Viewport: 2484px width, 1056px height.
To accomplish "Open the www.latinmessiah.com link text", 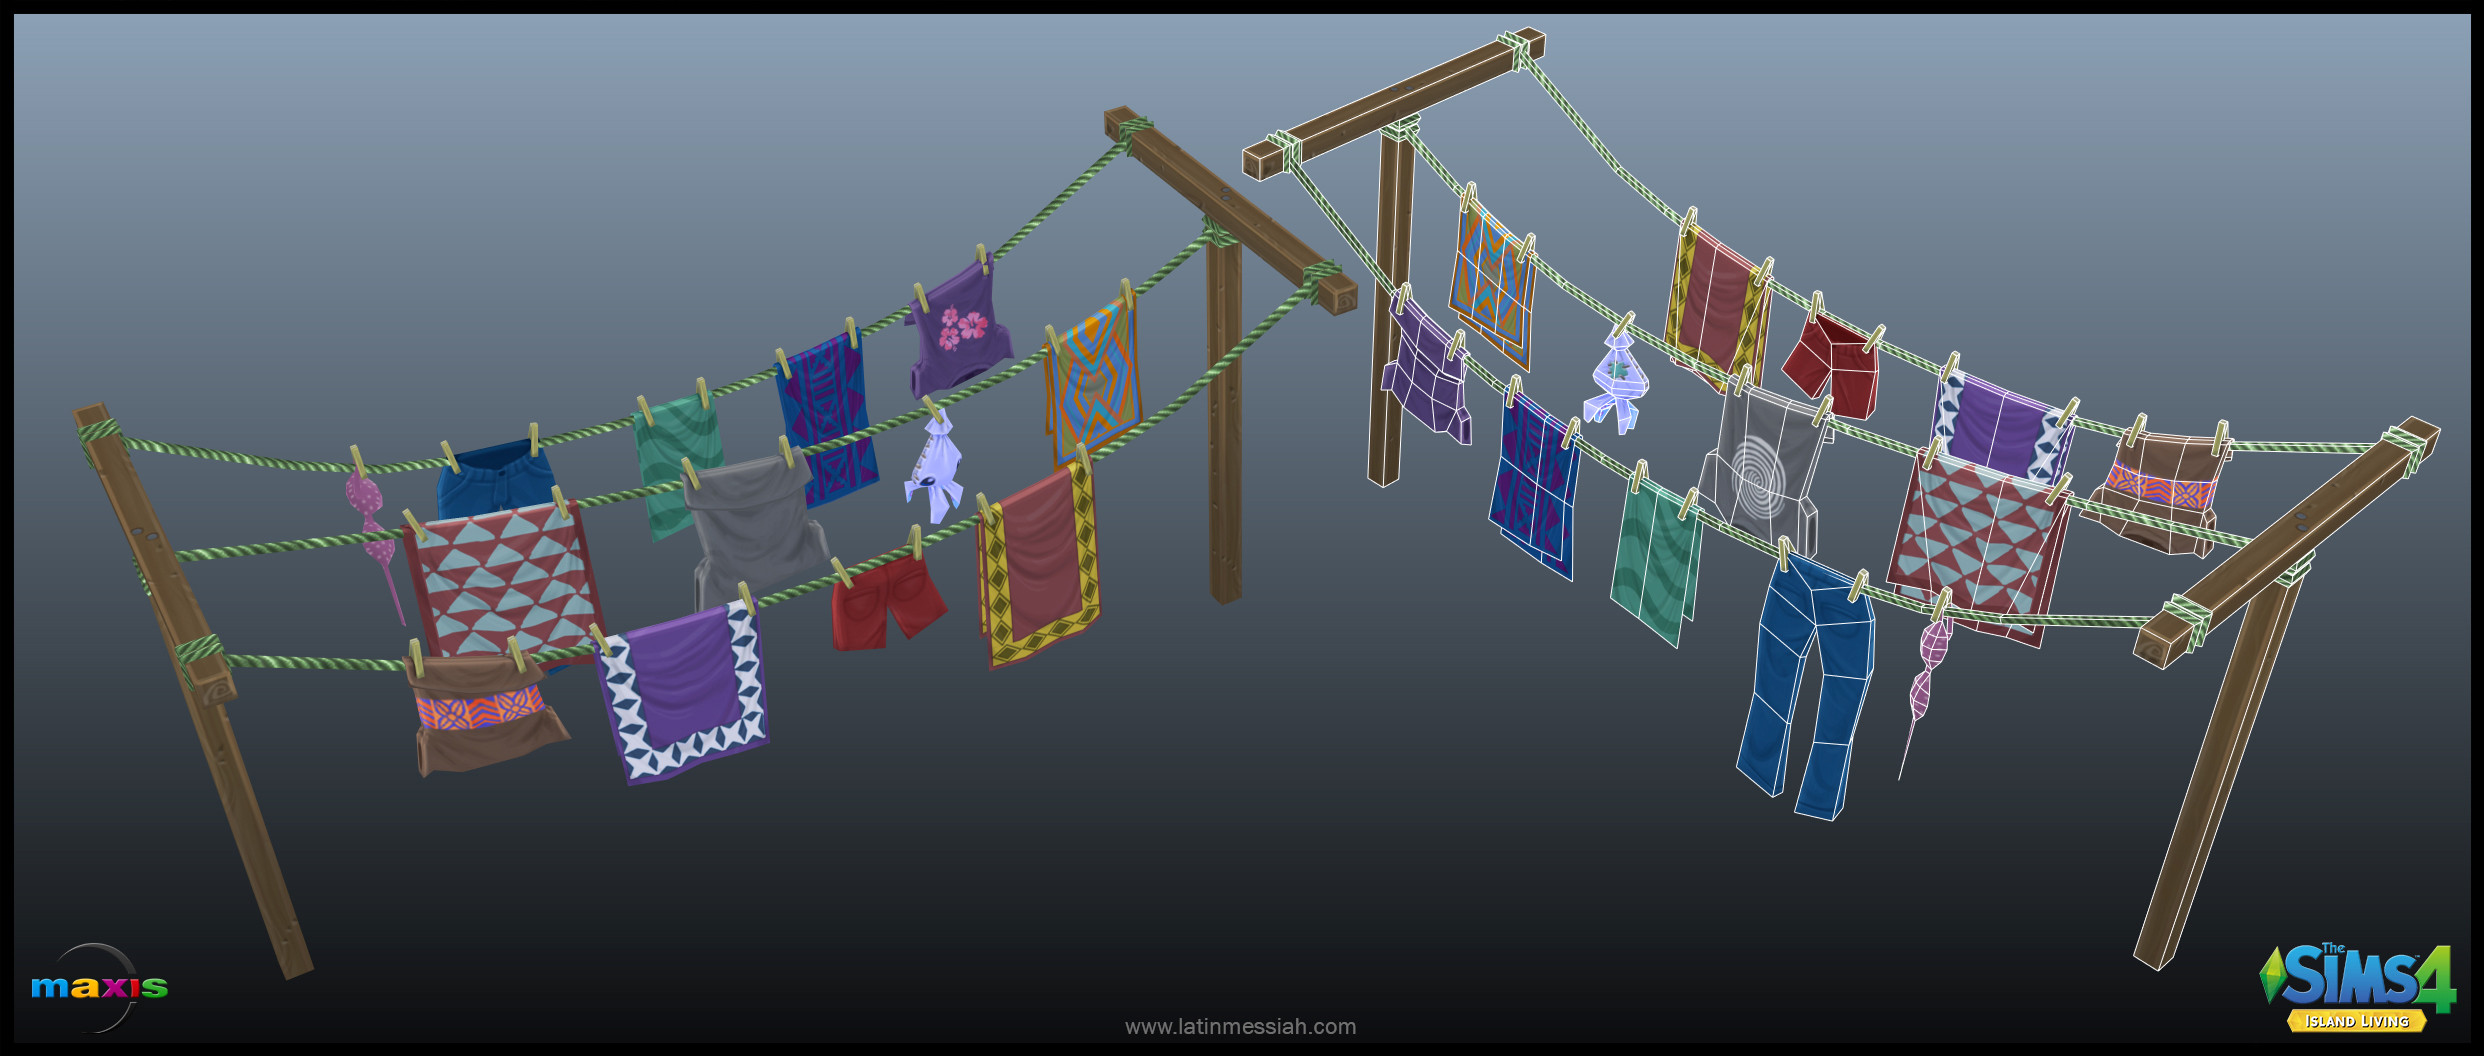I will [x=1240, y=1026].
